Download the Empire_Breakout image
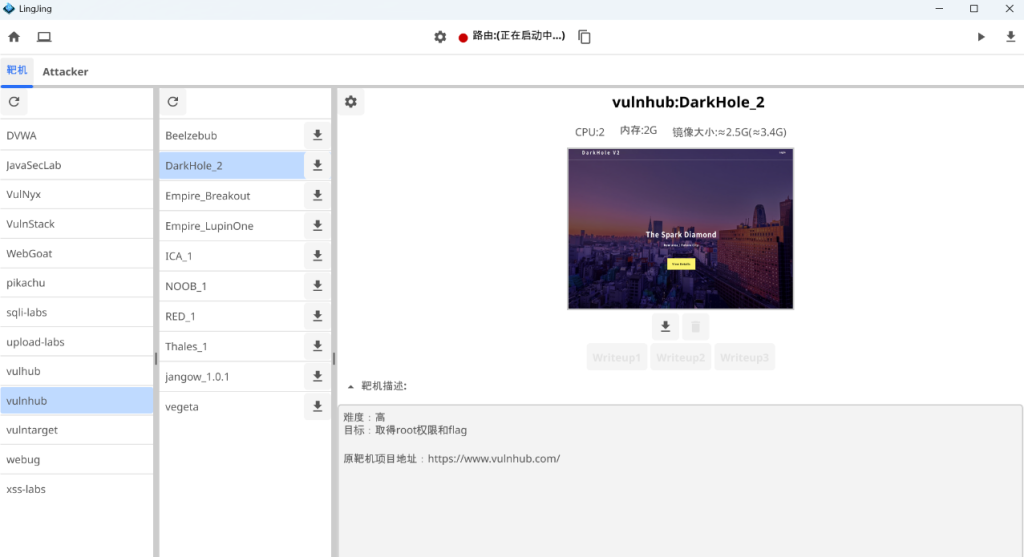Image resolution: width=1024 pixels, height=557 pixels. point(317,196)
